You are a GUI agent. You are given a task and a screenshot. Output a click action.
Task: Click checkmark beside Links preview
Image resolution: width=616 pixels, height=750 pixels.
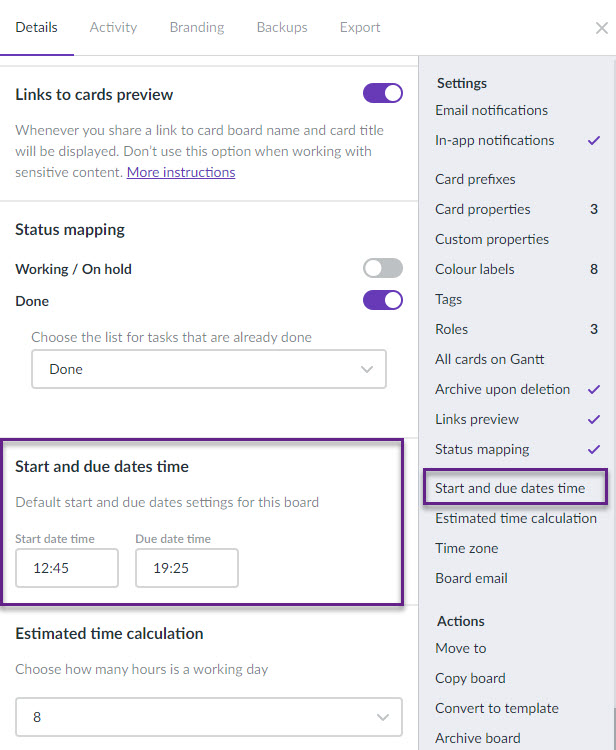tap(594, 419)
